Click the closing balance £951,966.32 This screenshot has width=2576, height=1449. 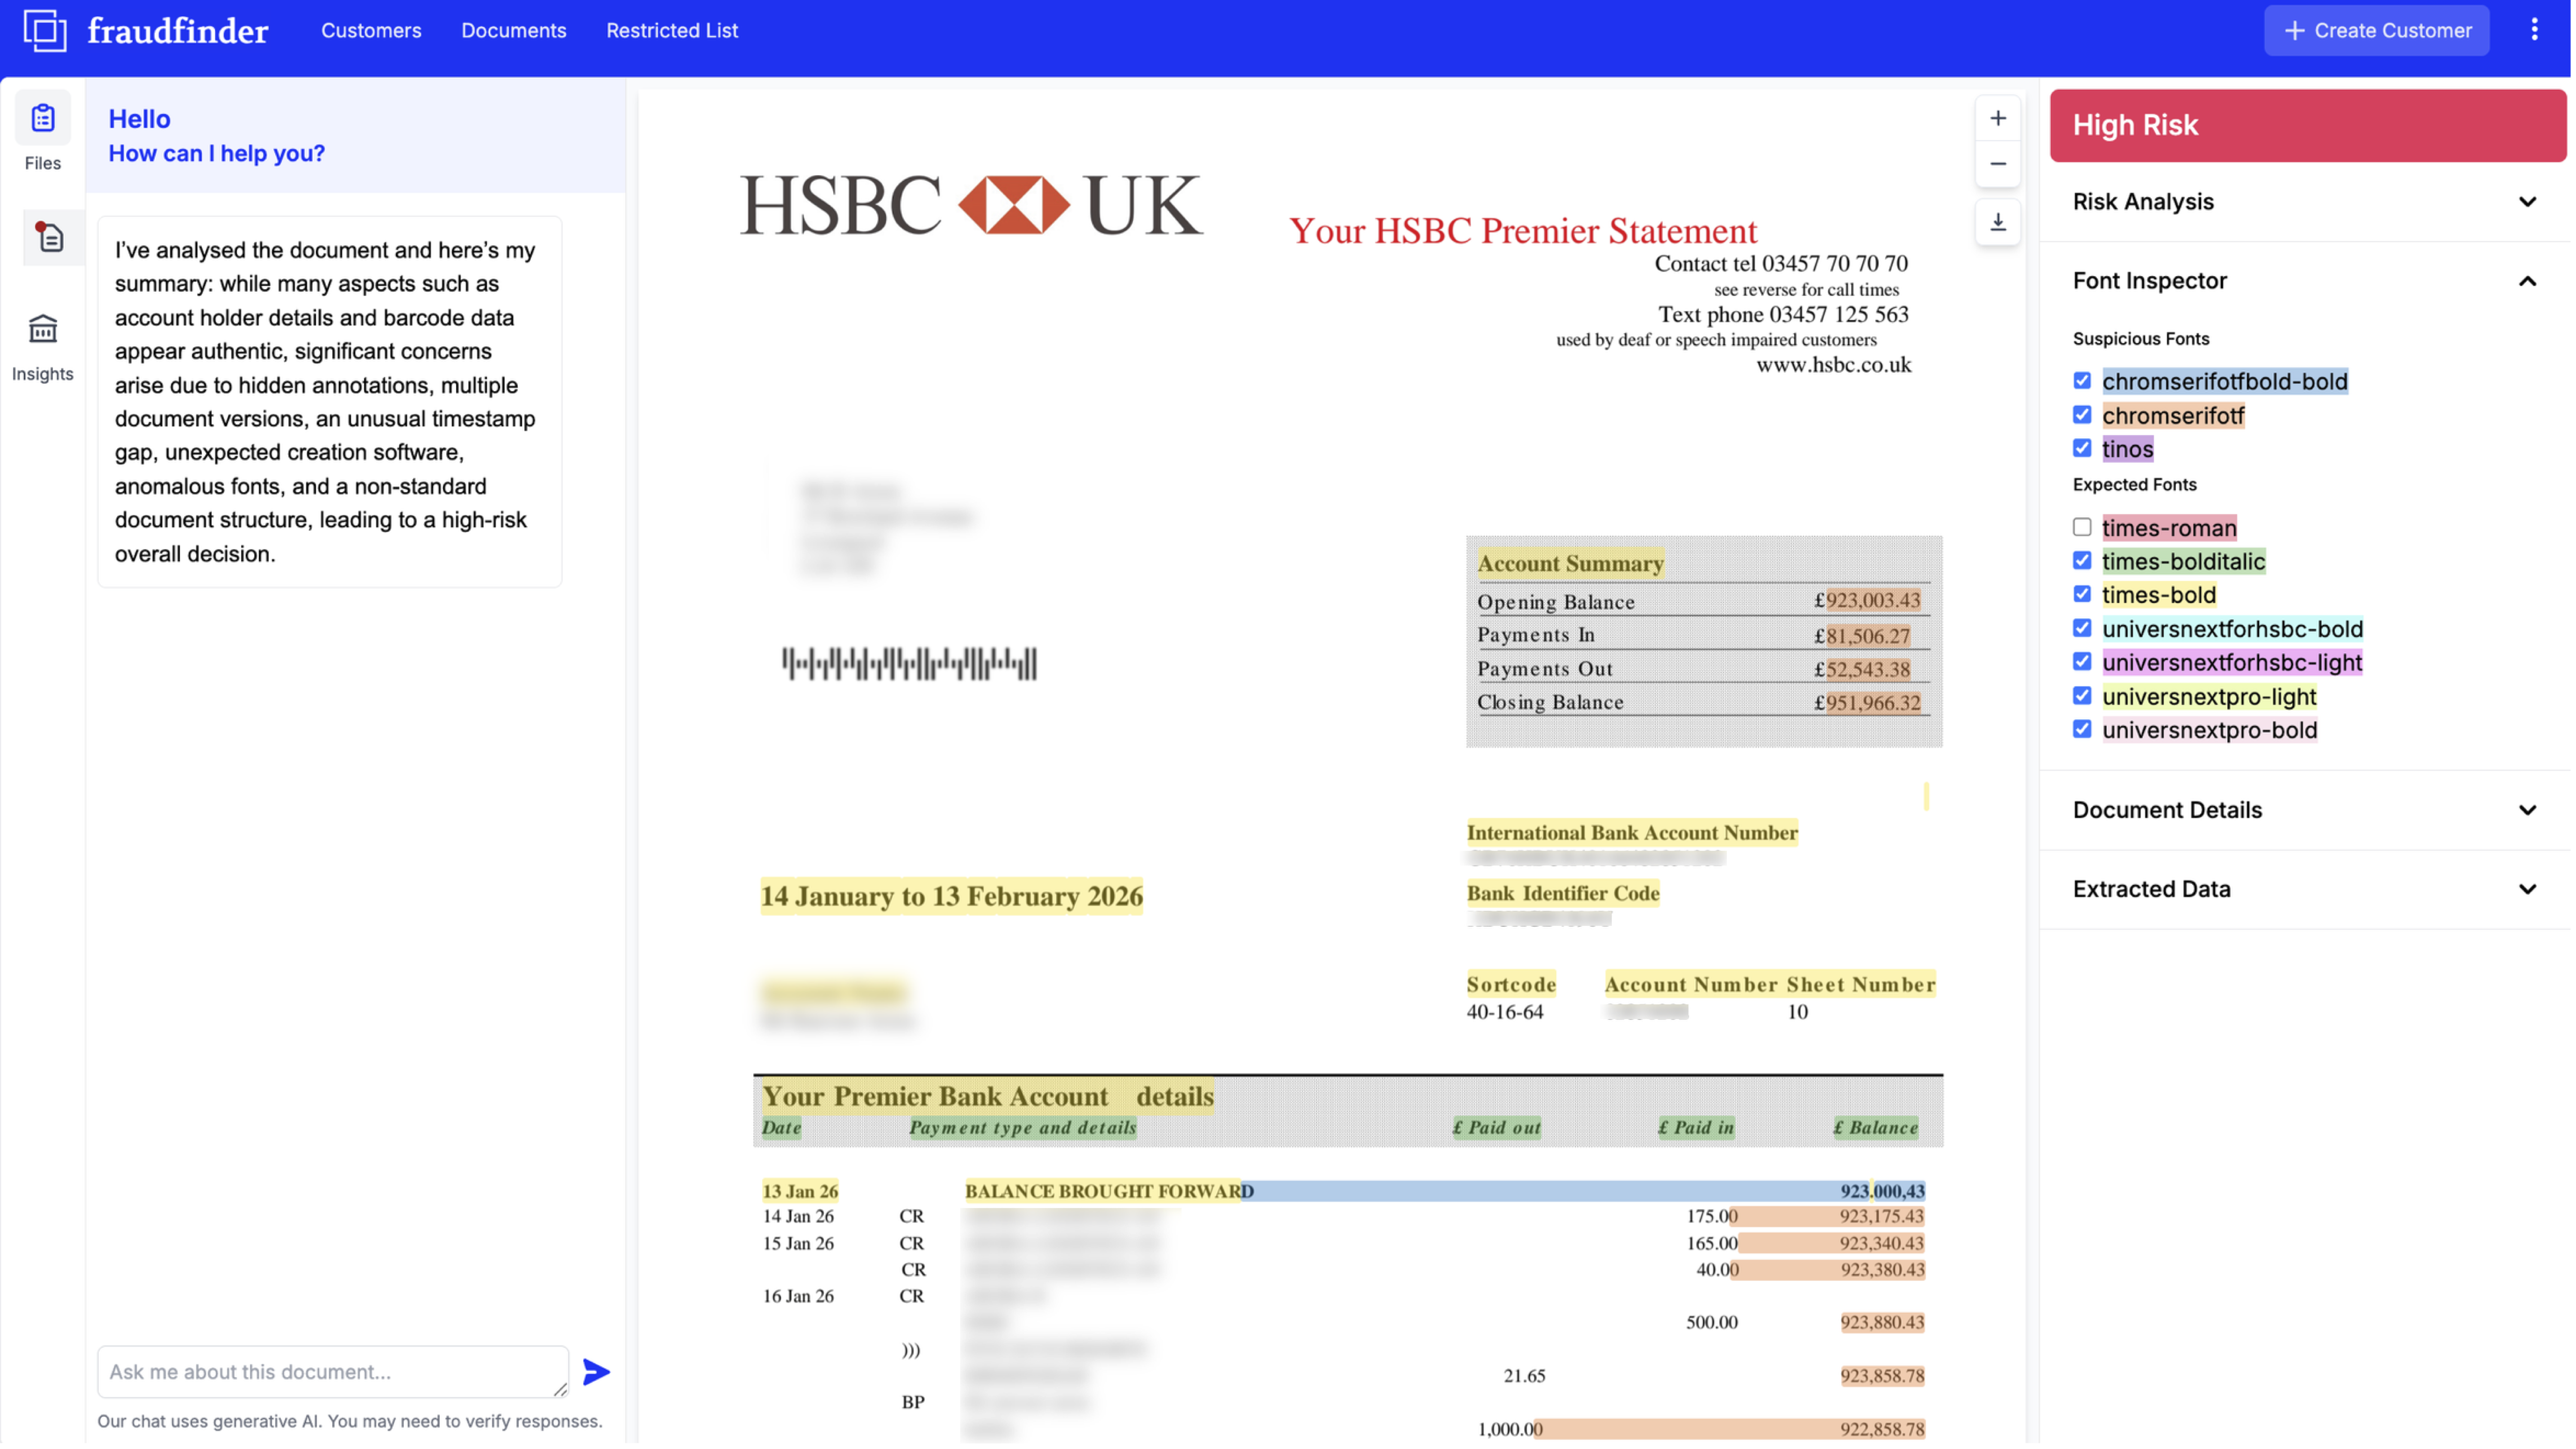click(1867, 702)
